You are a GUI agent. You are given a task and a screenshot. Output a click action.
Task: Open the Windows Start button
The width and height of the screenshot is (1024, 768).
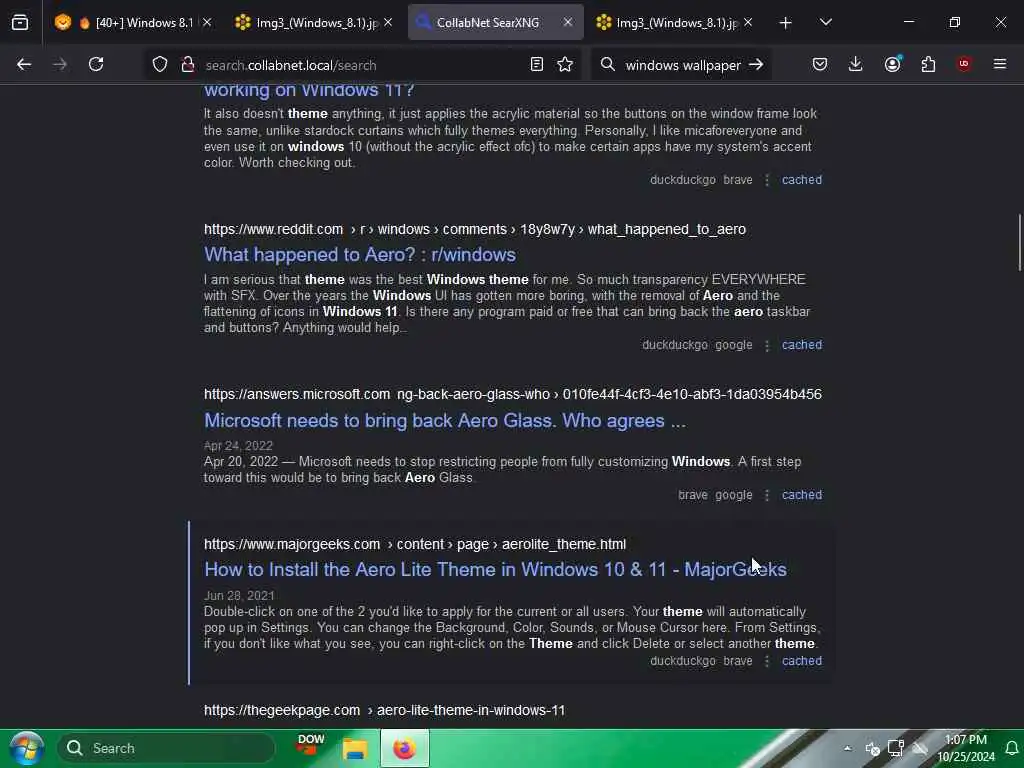pyautogui.click(x=26, y=748)
